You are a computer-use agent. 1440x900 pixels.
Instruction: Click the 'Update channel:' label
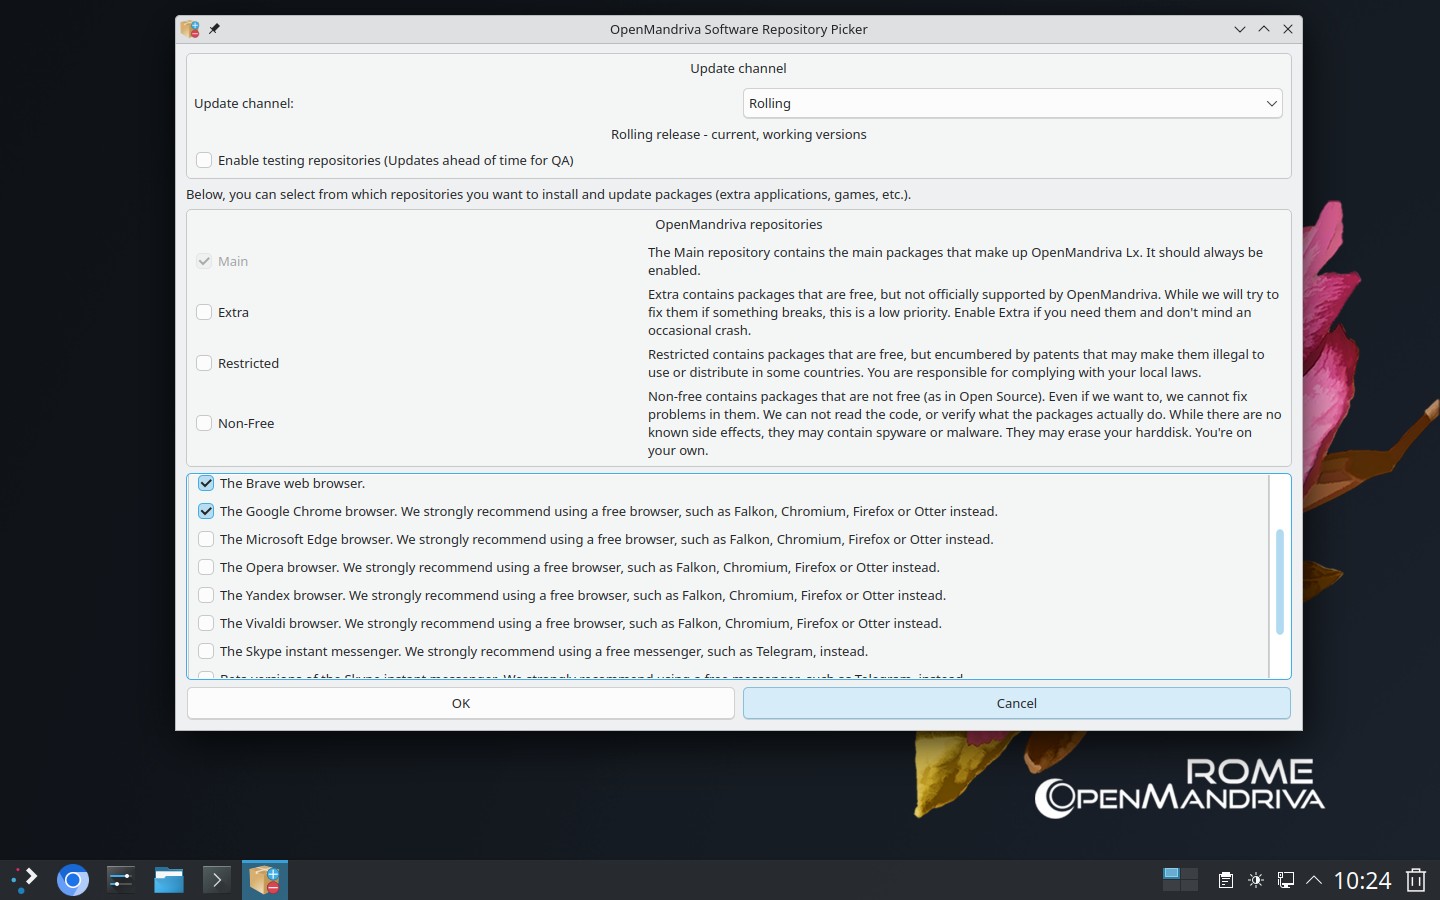tap(244, 103)
